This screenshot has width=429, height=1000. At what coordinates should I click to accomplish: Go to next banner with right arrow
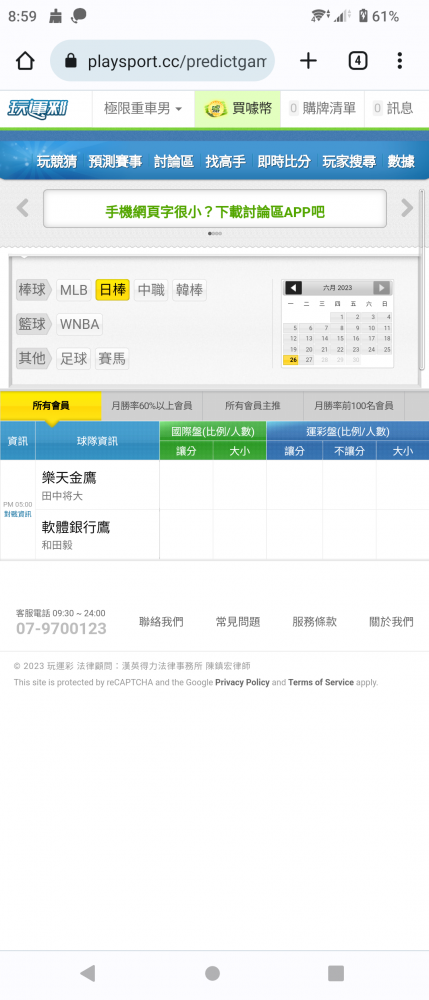(407, 208)
